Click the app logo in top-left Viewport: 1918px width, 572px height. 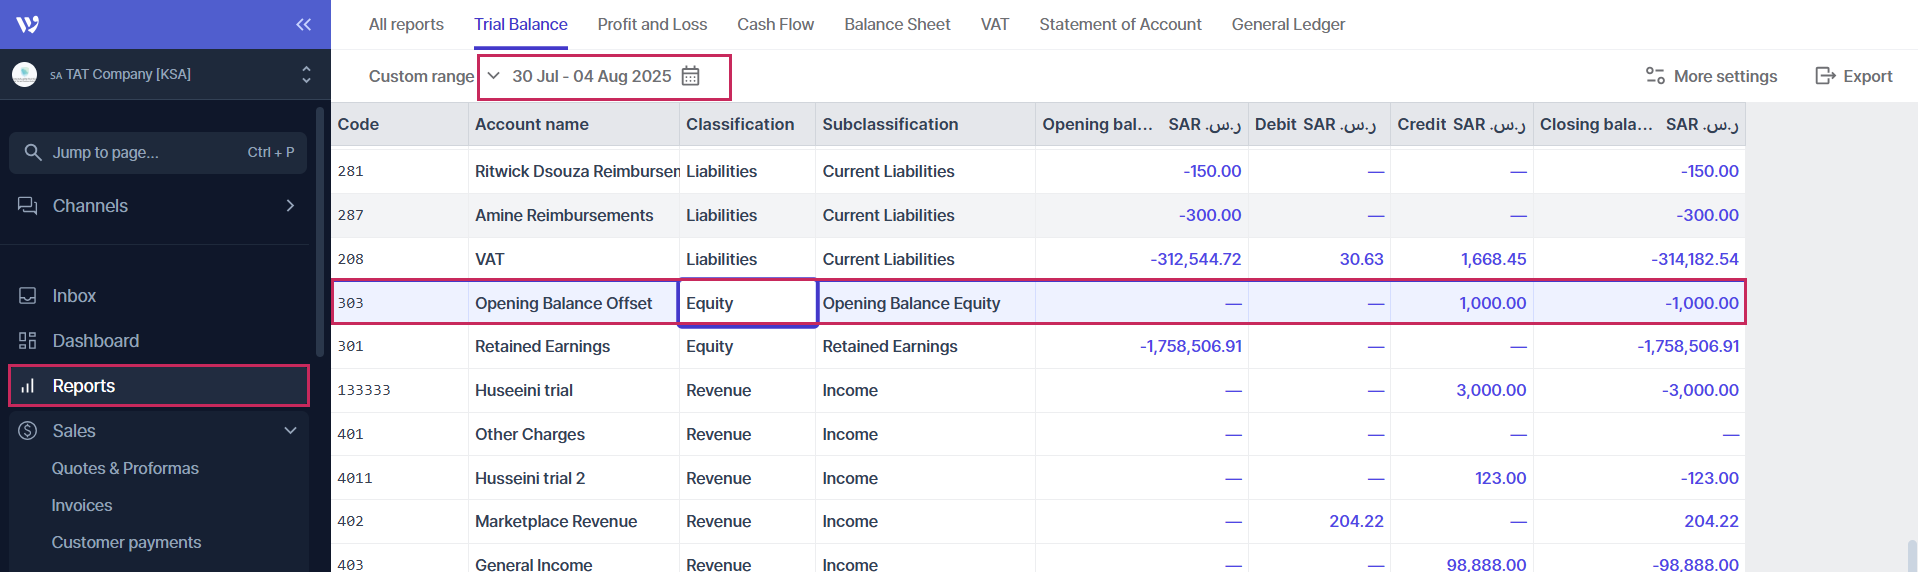tap(28, 24)
